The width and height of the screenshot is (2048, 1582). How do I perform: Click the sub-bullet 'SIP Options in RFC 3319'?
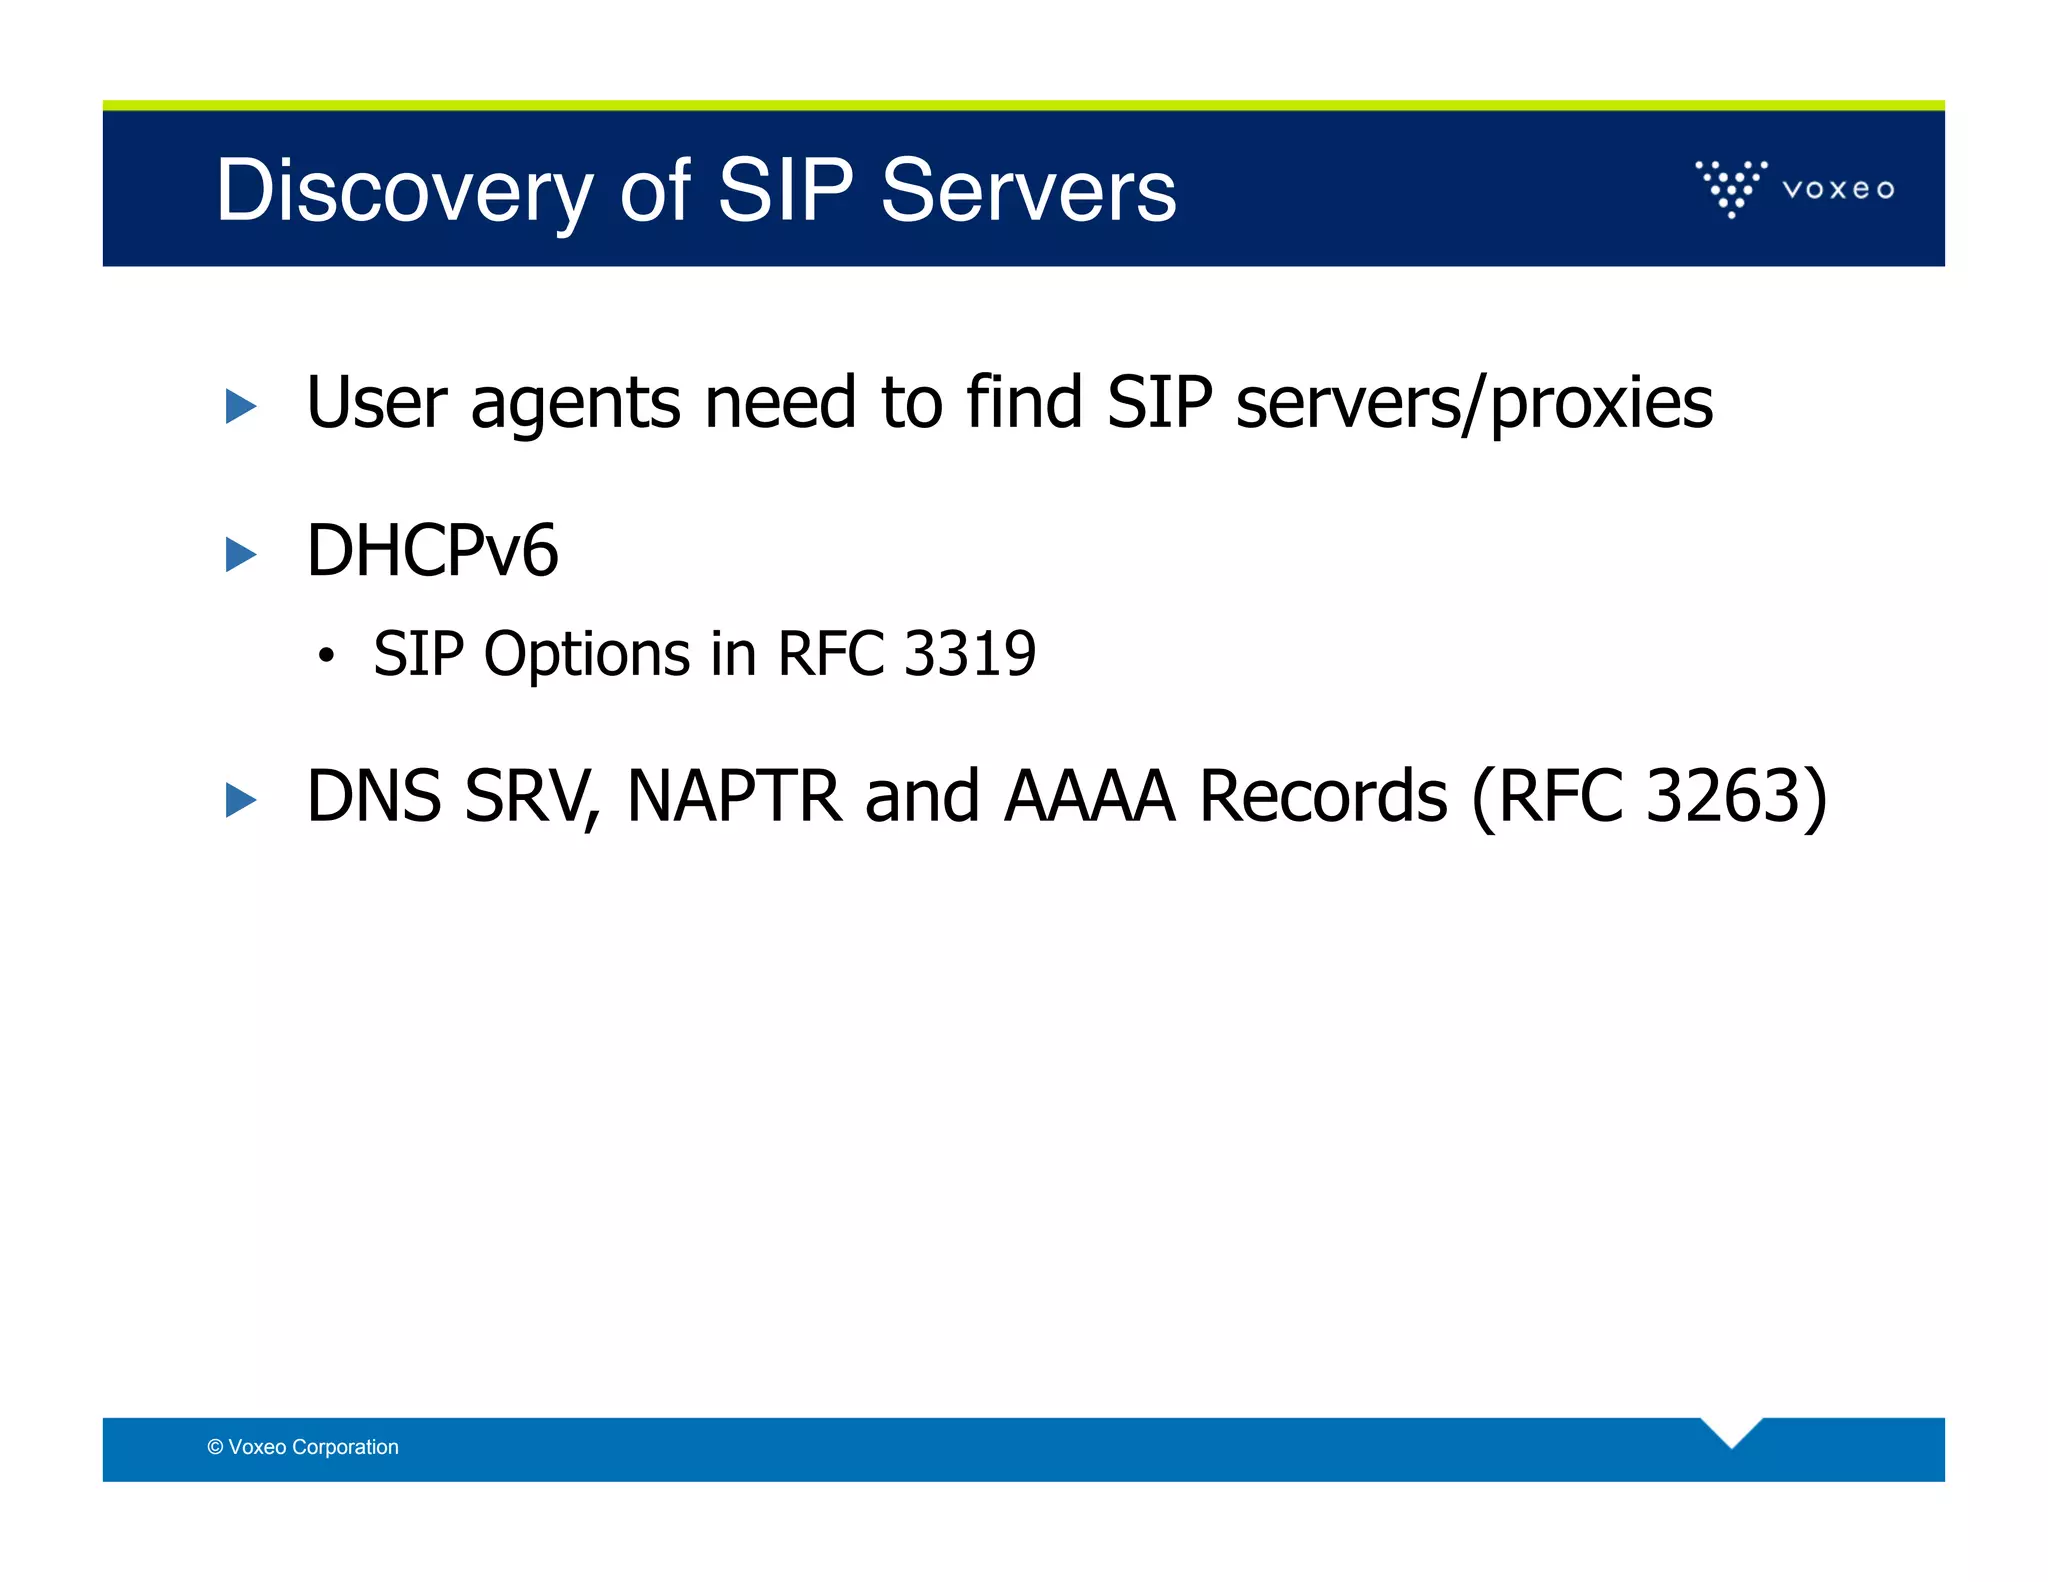click(x=704, y=654)
